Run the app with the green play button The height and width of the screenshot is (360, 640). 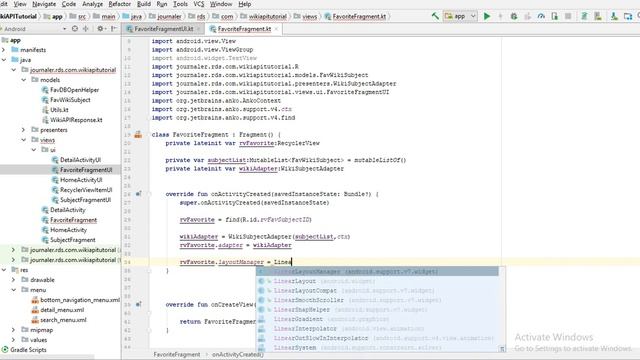click(x=487, y=16)
